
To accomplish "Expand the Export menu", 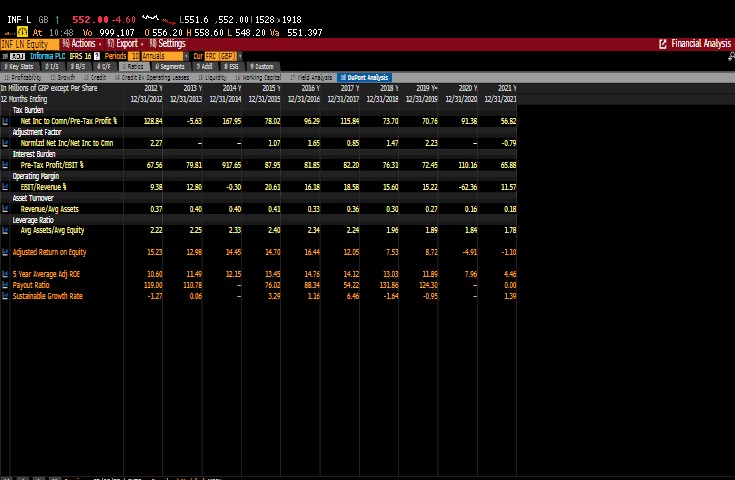I will point(126,44).
